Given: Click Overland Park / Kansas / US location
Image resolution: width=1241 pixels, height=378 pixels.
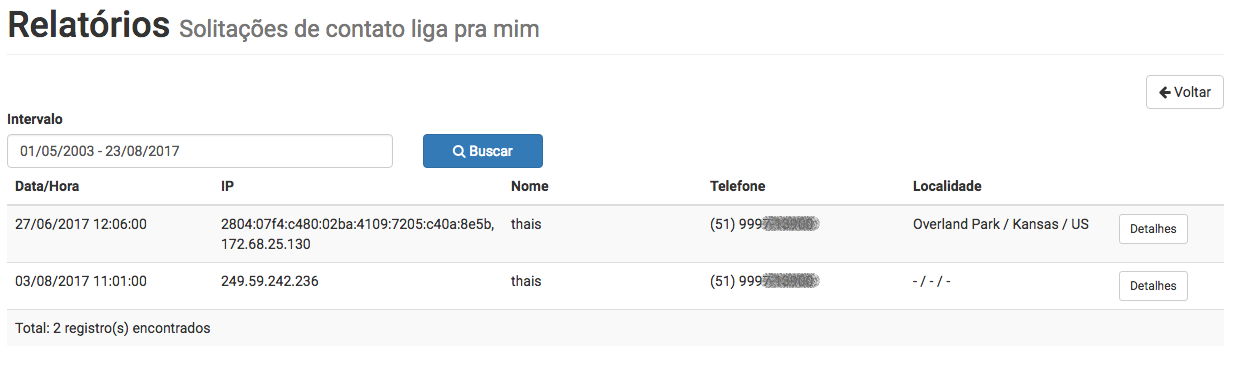Looking at the screenshot, I should click(x=1001, y=224).
